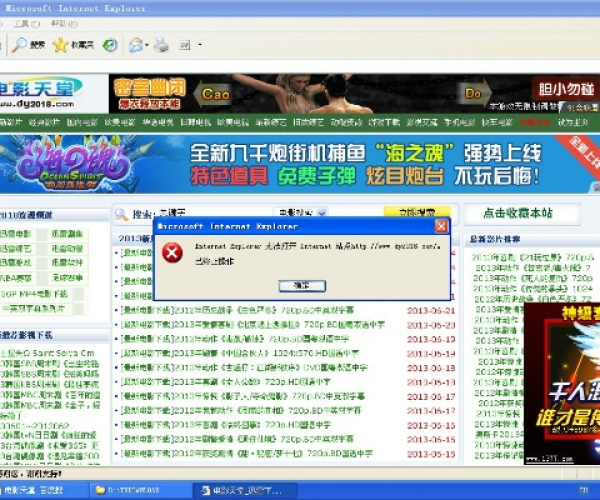Open the 动漫资源 navigation tab
This screenshot has height=500, width=600.
[346, 122]
